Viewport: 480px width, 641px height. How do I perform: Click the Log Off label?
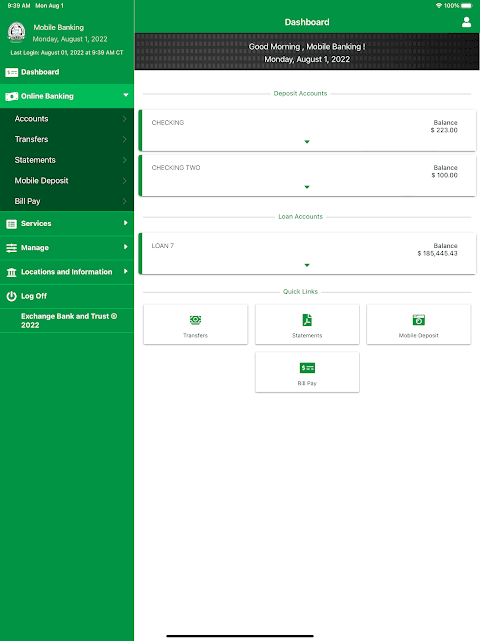pyautogui.click(x=34, y=296)
